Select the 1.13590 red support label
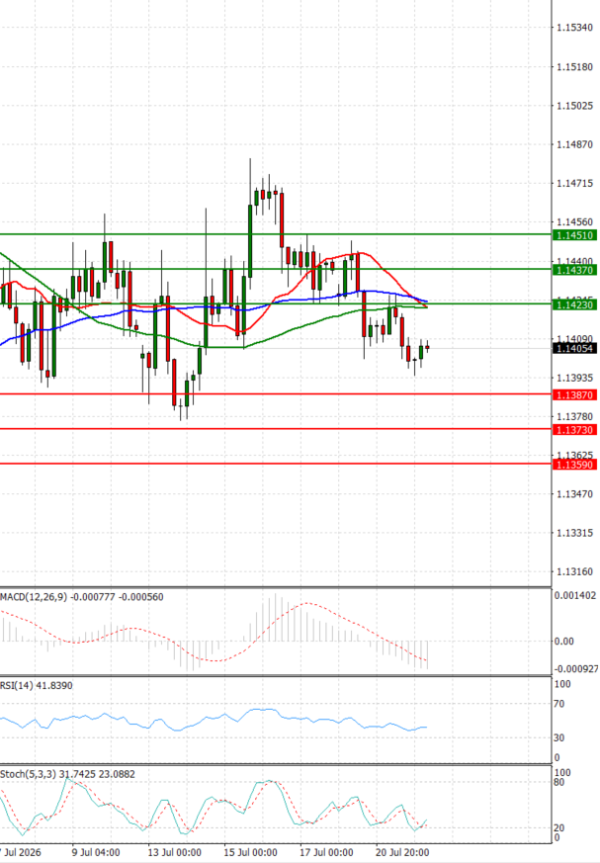This screenshot has width=600, height=863. tap(575, 465)
